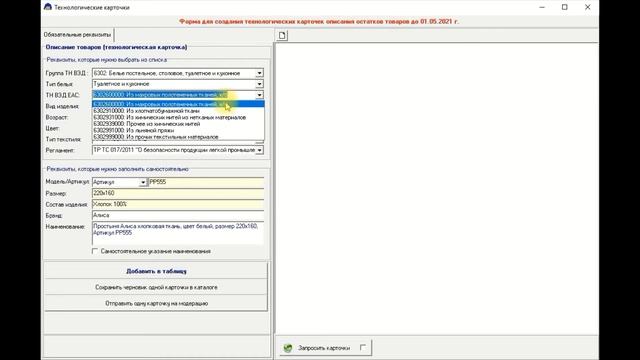The height and width of the screenshot is (360, 640).
Task: Open the Модель/Артикул type dropdown
Action: (142, 182)
